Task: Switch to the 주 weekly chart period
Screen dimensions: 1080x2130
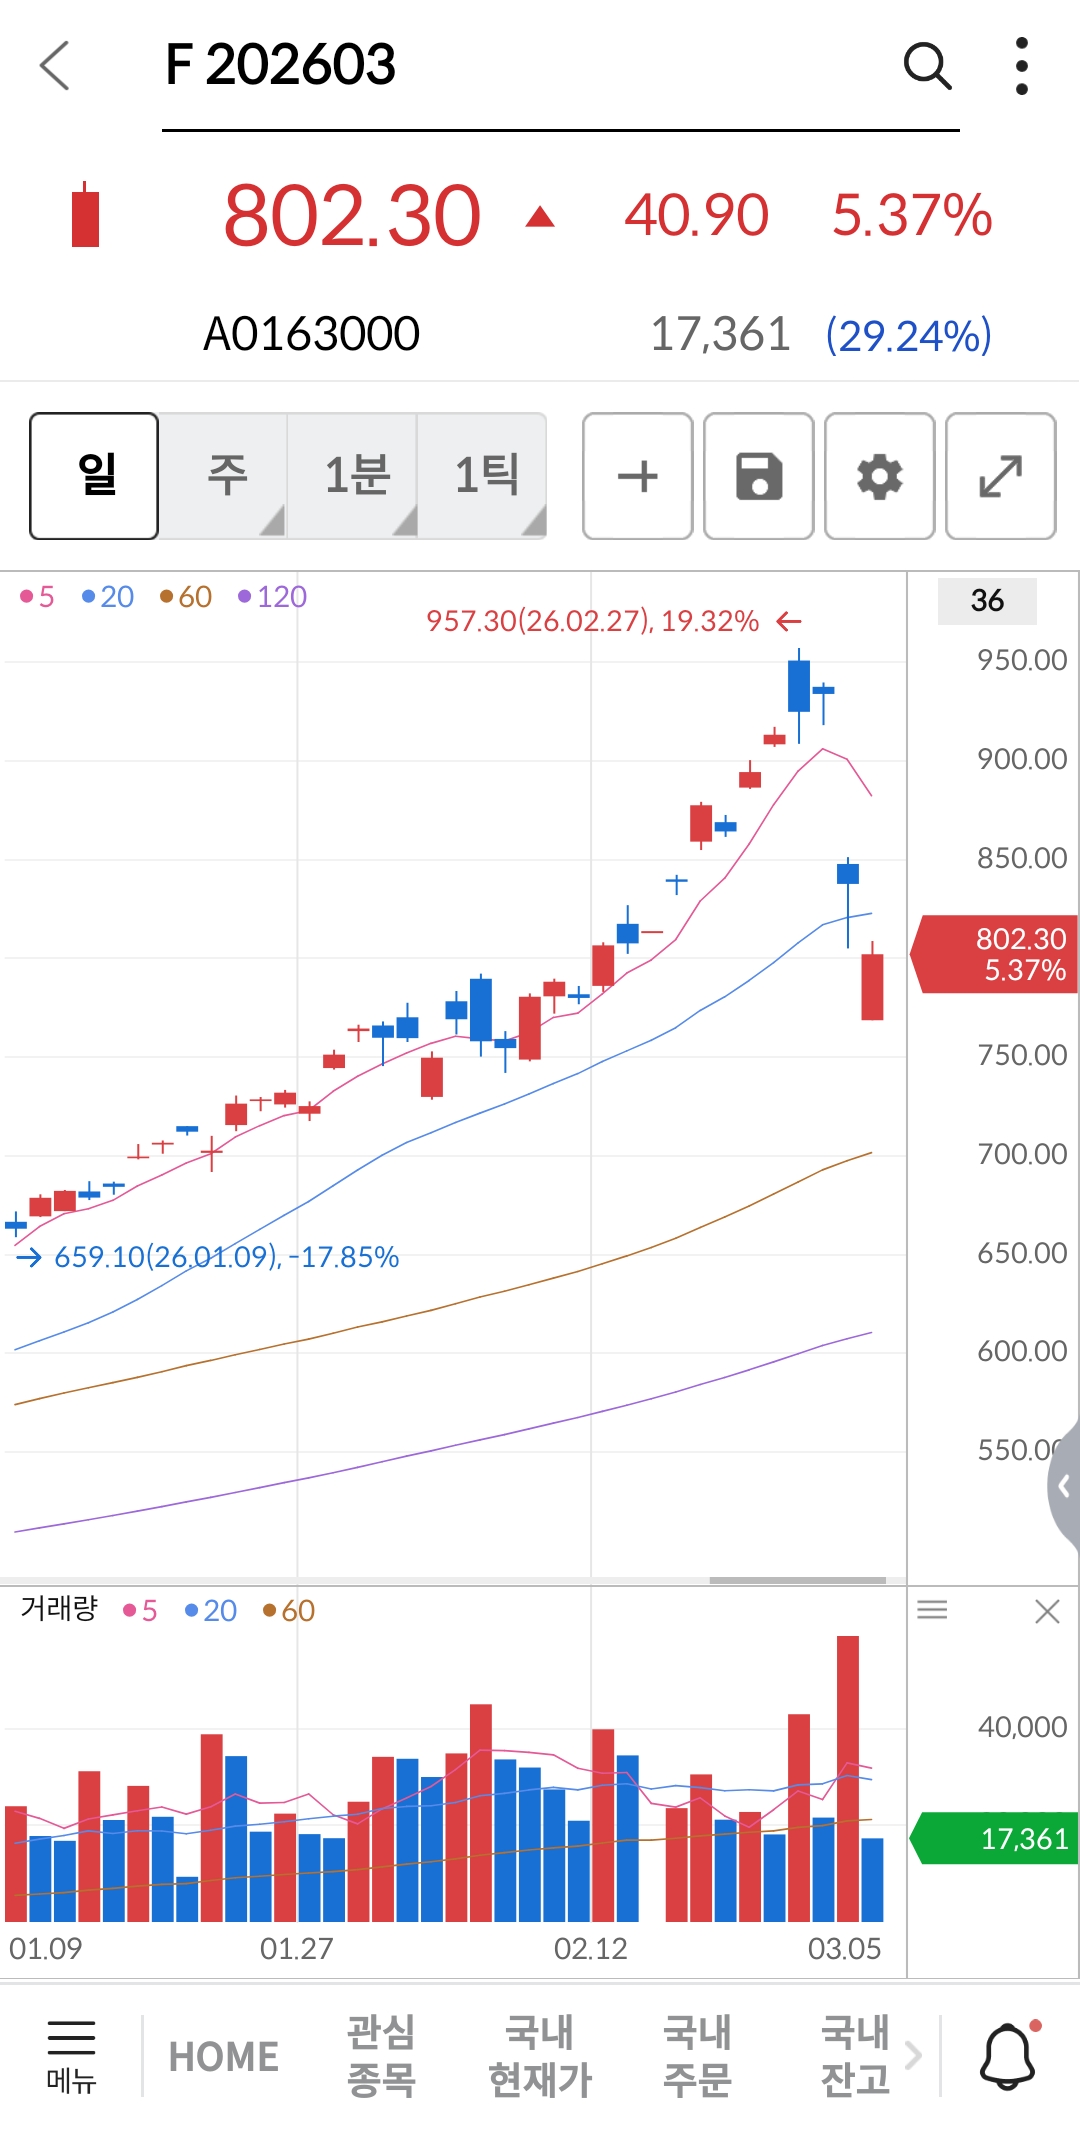Action: click(x=225, y=476)
